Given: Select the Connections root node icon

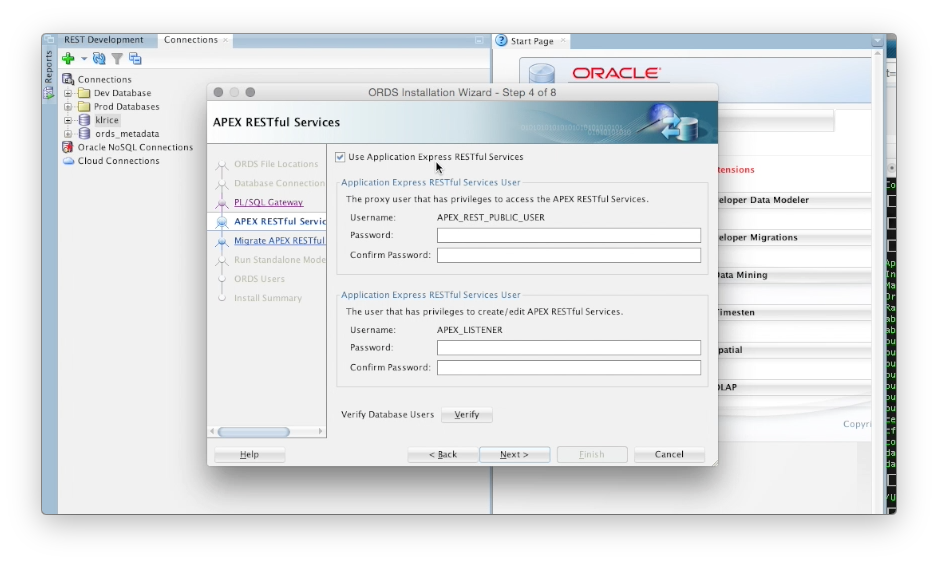Looking at the screenshot, I should (x=68, y=79).
